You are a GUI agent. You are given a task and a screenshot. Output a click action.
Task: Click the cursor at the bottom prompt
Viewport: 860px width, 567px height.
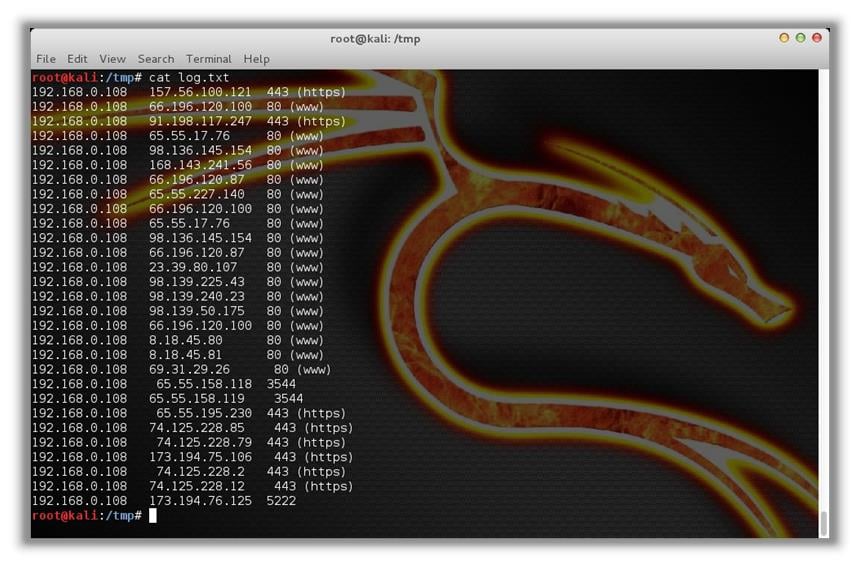[153, 515]
